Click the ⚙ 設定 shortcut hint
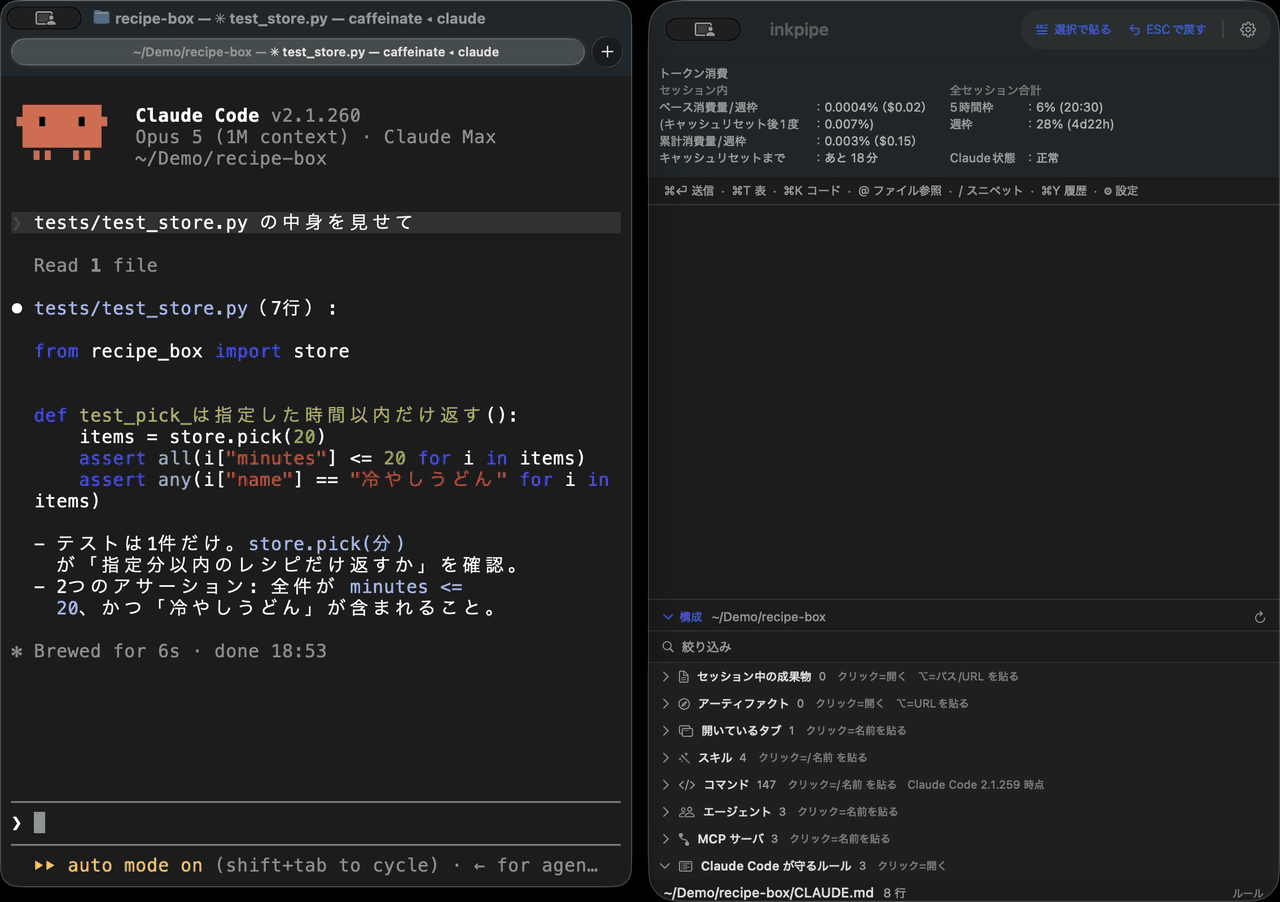Image resolution: width=1280 pixels, height=902 pixels. pyautogui.click(x=1121, y=191)
